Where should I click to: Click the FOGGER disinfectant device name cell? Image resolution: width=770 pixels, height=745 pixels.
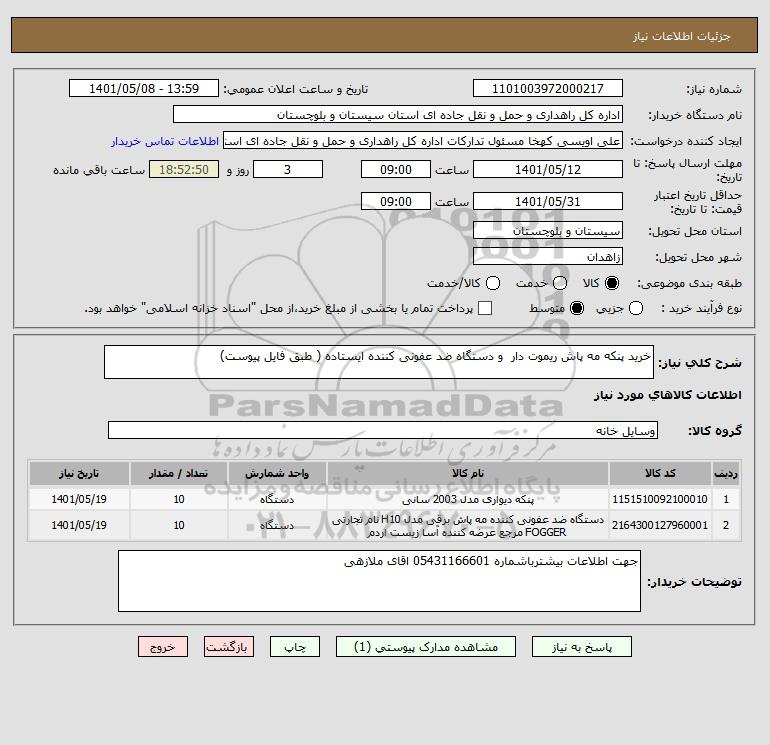tap(468, 525)
